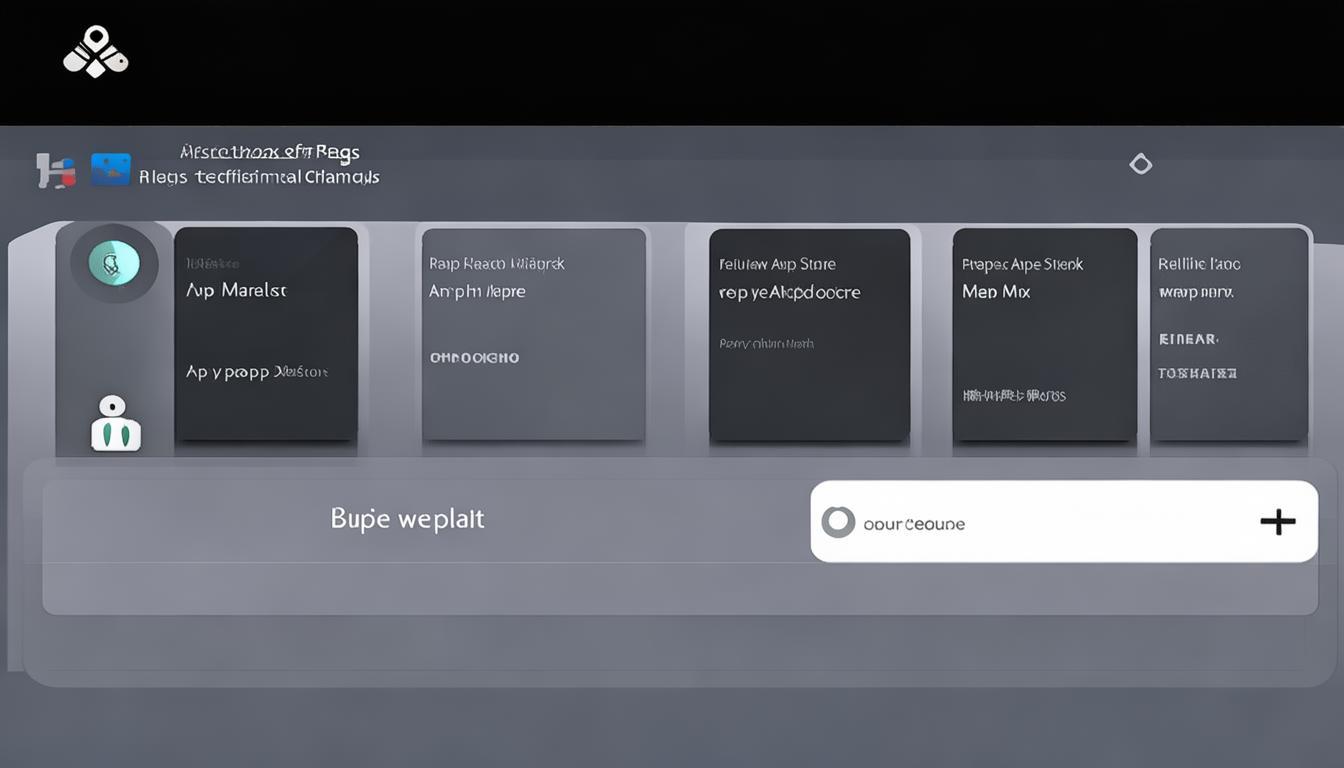The width and height of the screenshot is (1344, 768).
Task: Open the blue square icon in header
Action: (x=110, y=169)
